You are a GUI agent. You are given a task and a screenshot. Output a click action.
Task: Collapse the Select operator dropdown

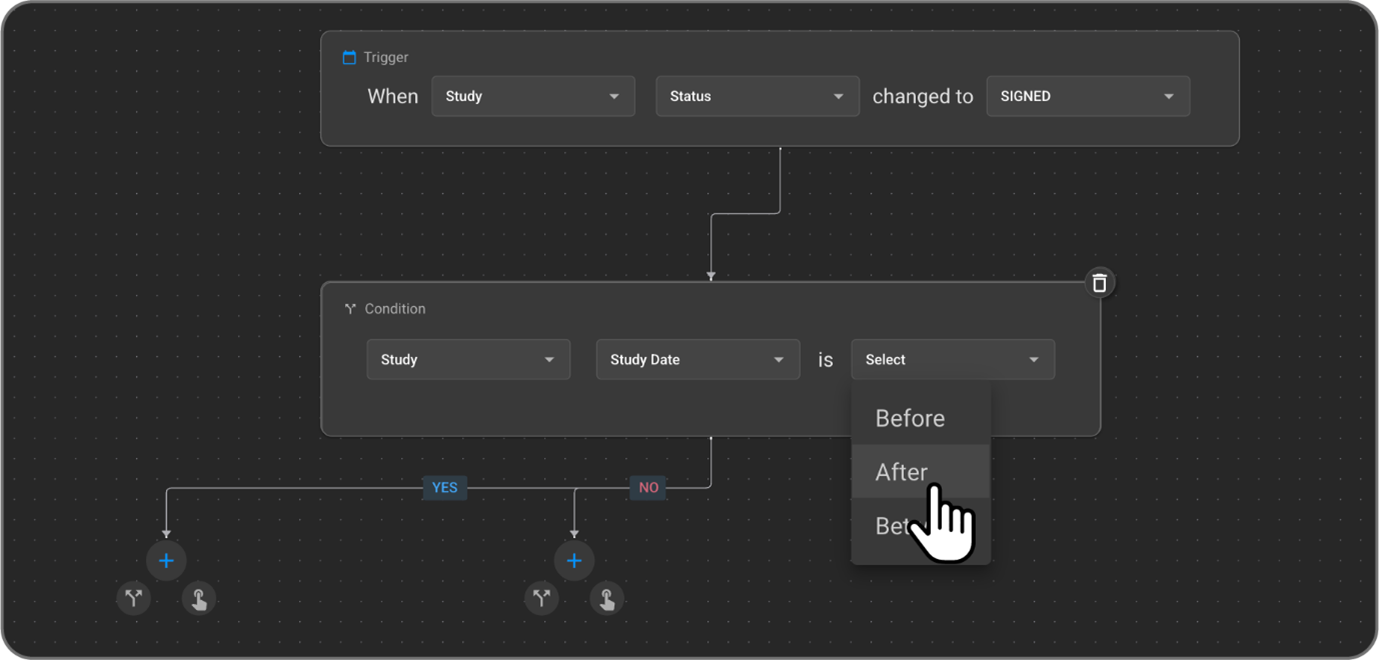(x=952, y=360)
